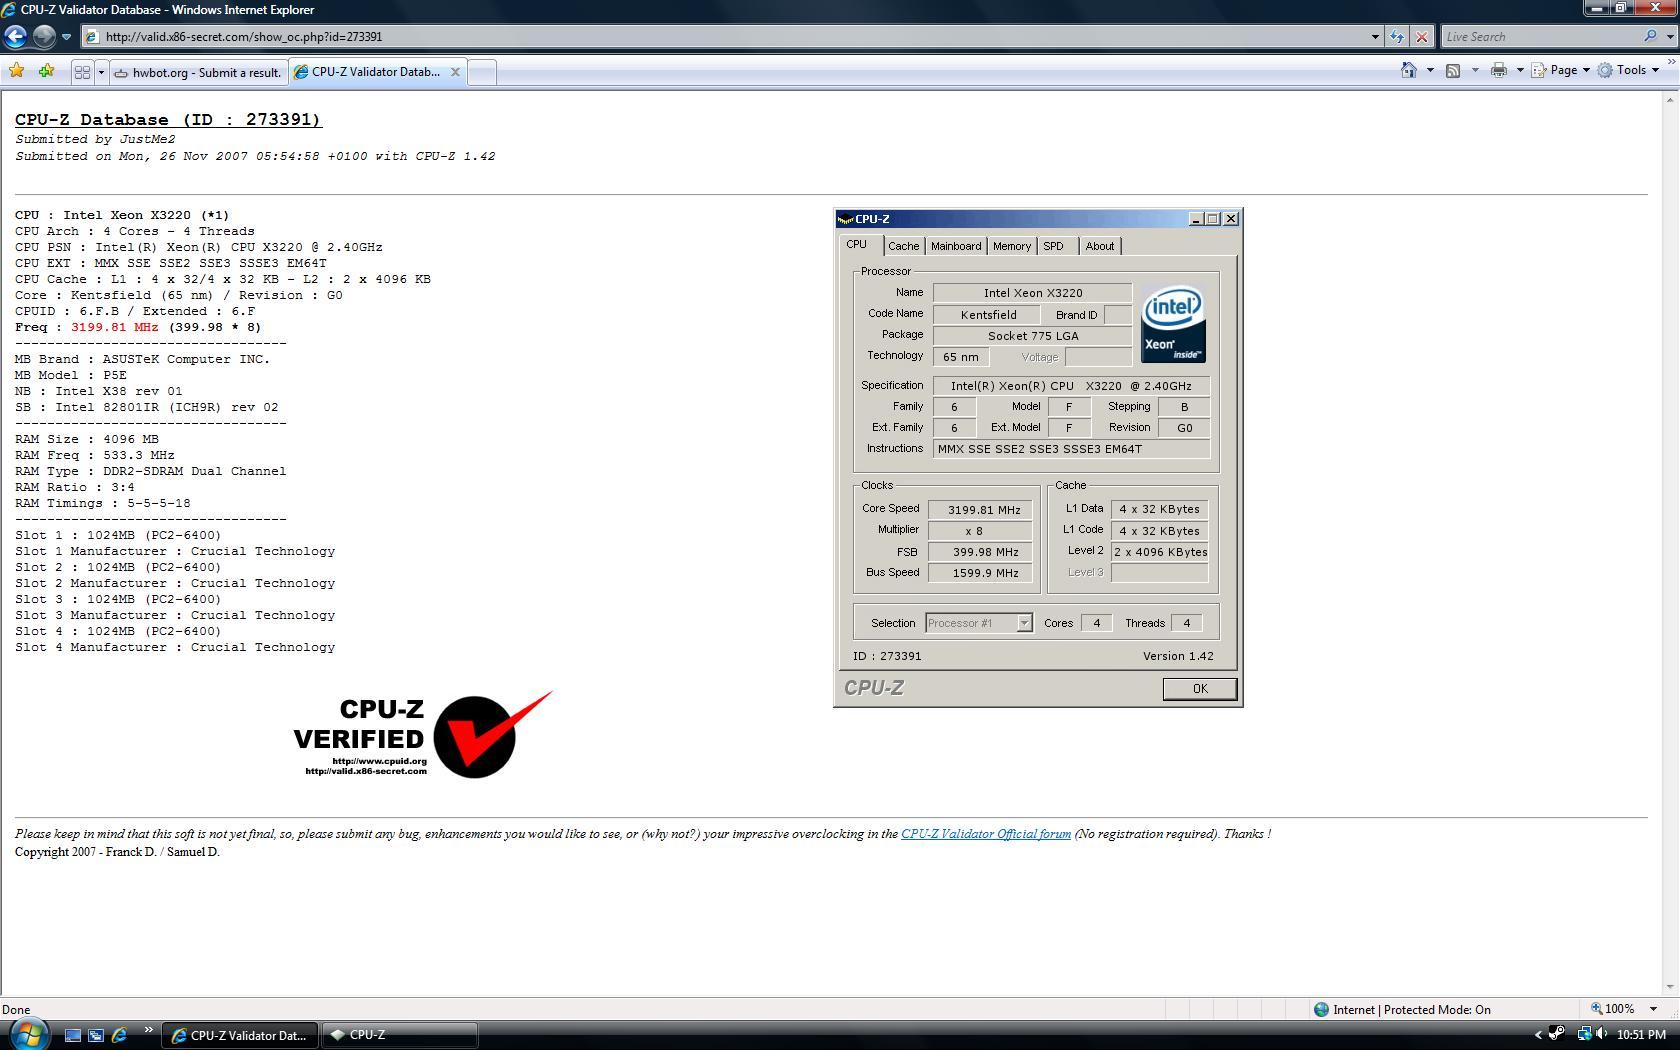The width and height of the screenshot is (1680, 1050).
Task: Open the Favorites Center star icon
Action: (16, 71)
